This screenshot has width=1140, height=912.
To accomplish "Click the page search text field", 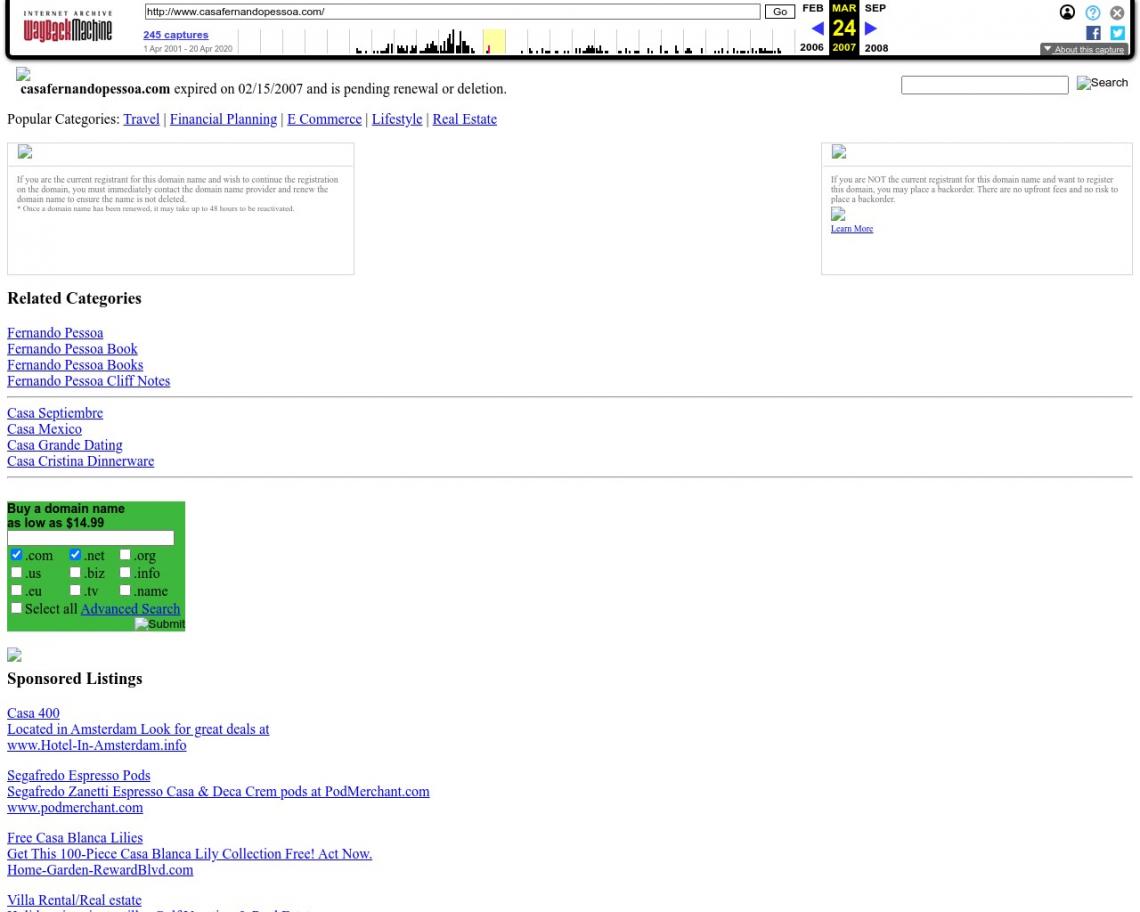I will point(984,85).
